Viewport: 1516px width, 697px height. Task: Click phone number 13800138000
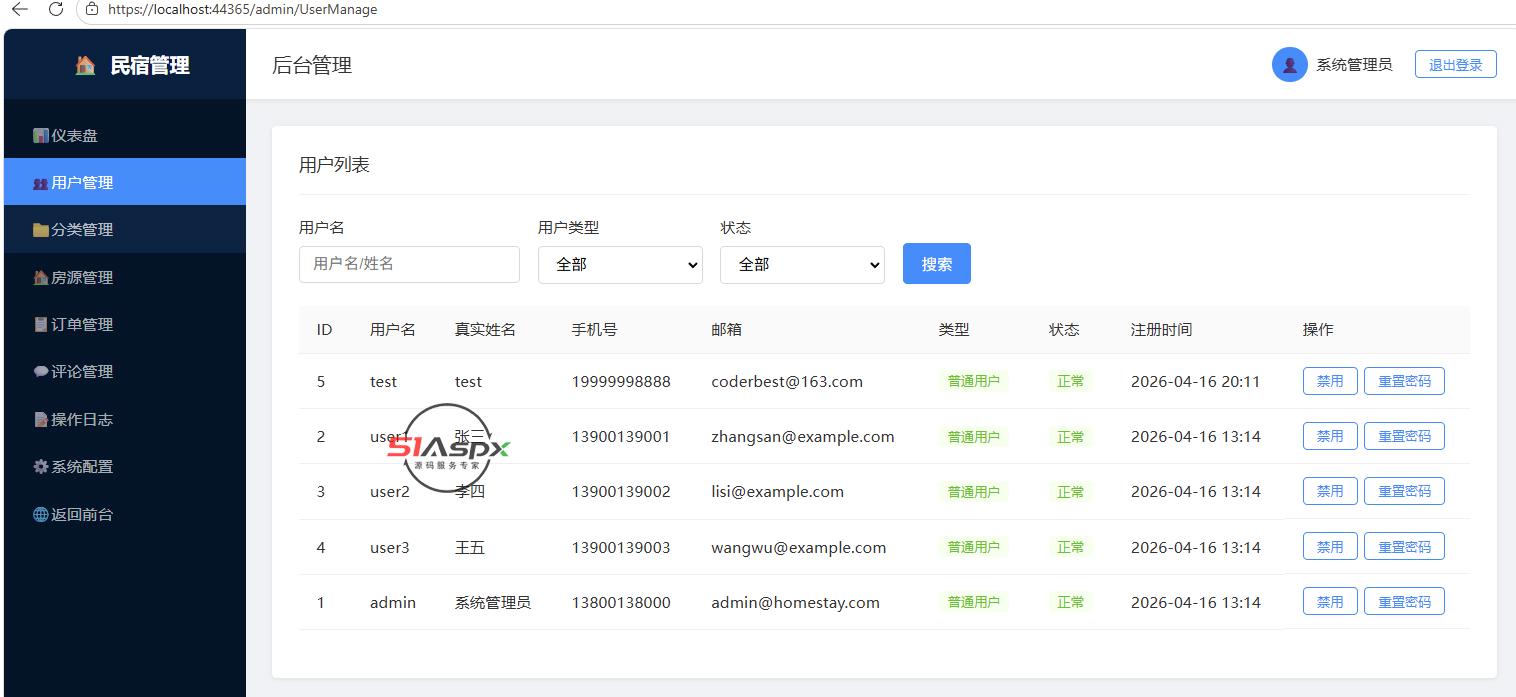point(621,603)
